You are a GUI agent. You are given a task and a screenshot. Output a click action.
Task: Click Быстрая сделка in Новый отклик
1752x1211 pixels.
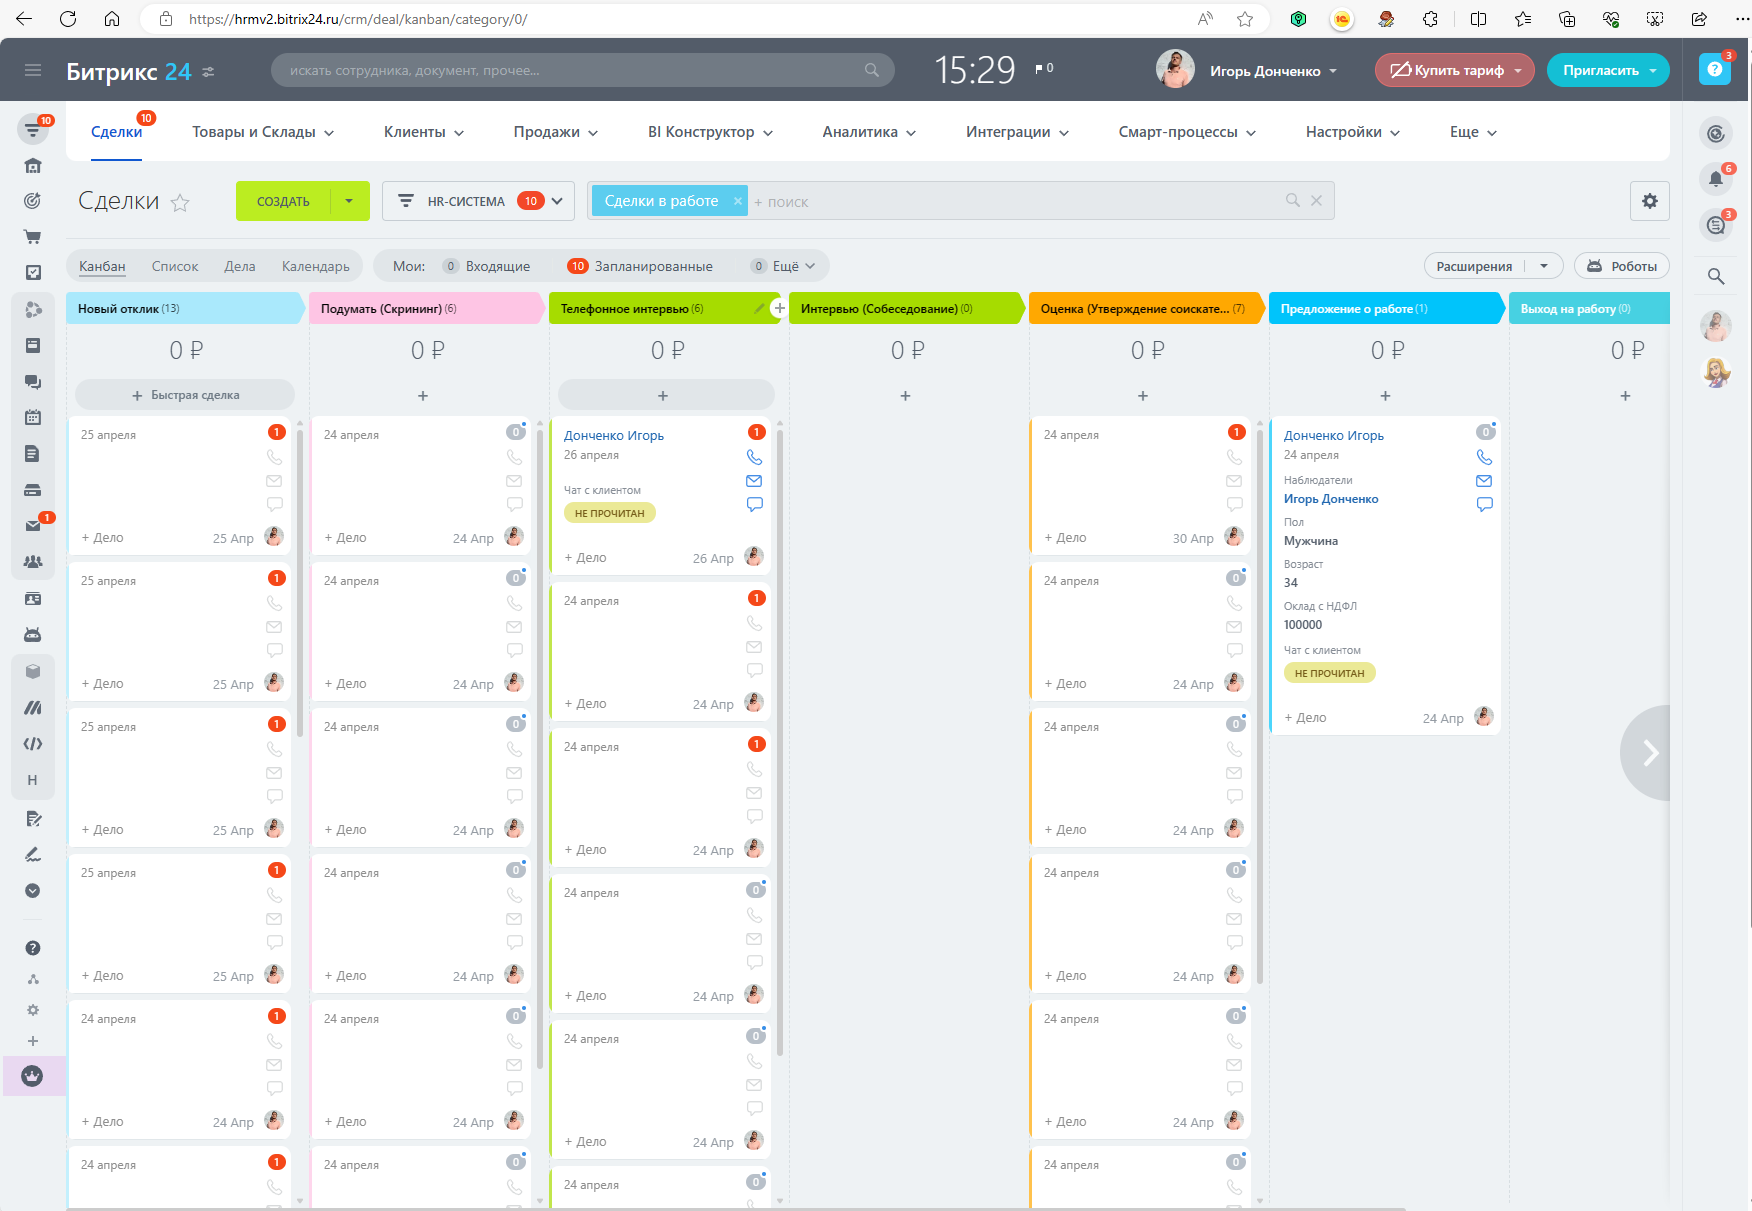click(185, 395)
